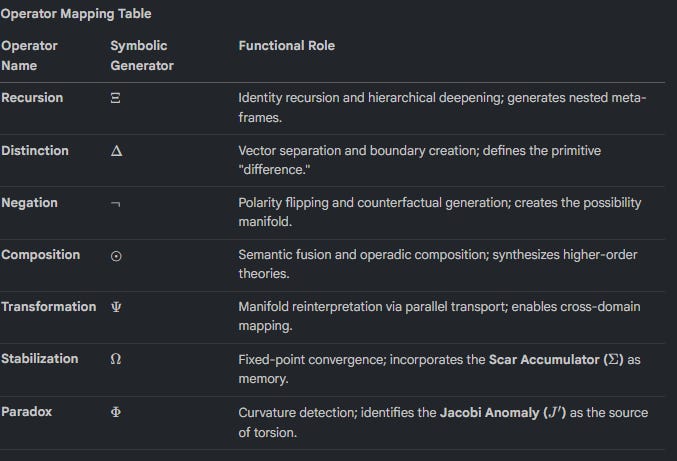The image size is (677, 461).
Task: Click the Transformation row label
Action: (x=49, y=306)
